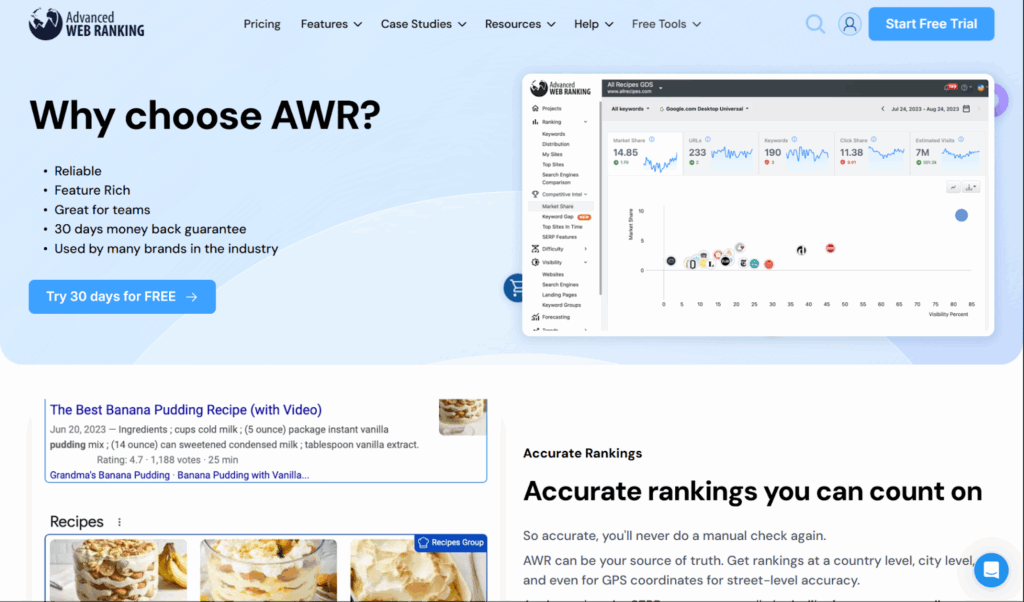Open the chat support bubble icon

click(990, 570)
